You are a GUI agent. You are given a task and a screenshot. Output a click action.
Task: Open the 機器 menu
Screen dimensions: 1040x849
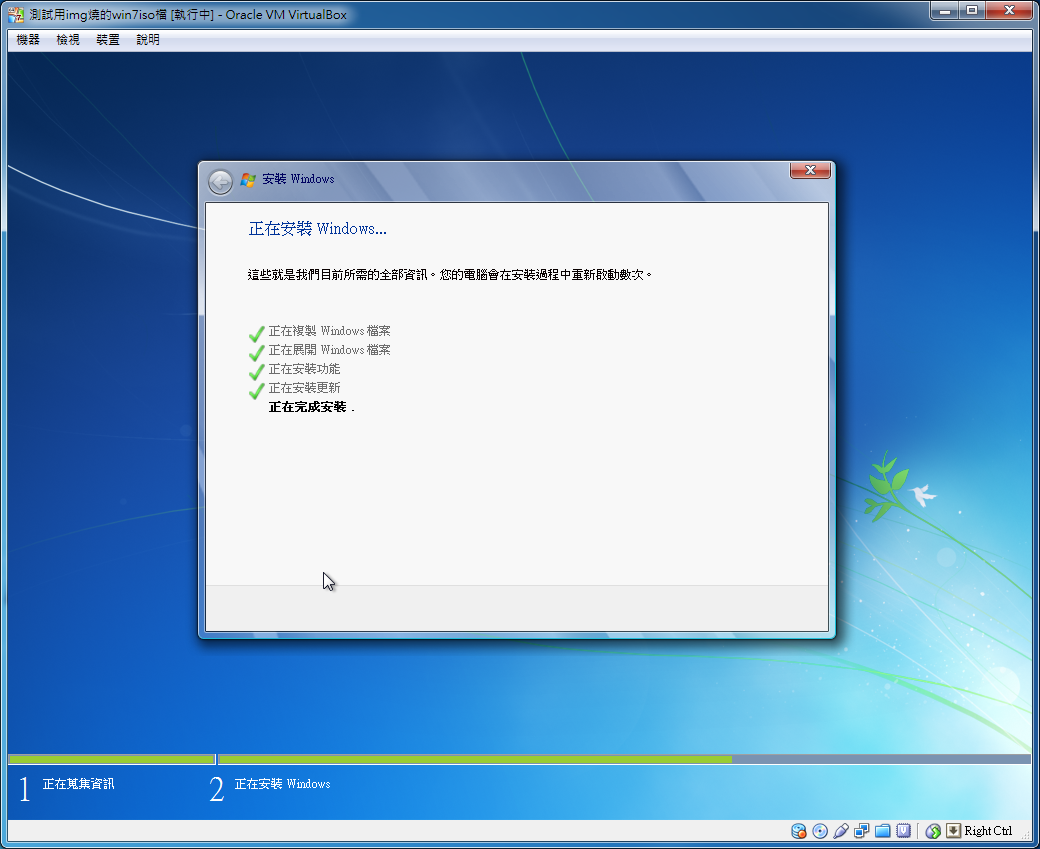[28, 40]
